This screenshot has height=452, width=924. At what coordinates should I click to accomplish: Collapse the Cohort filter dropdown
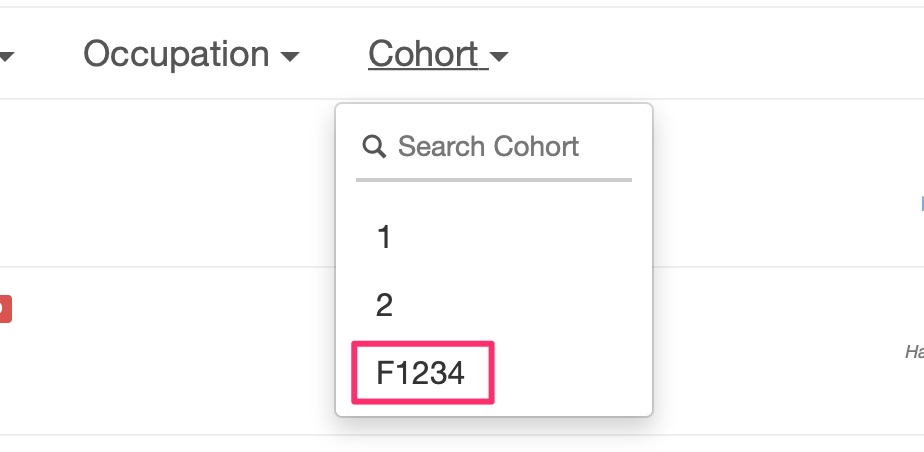(438, 54)
